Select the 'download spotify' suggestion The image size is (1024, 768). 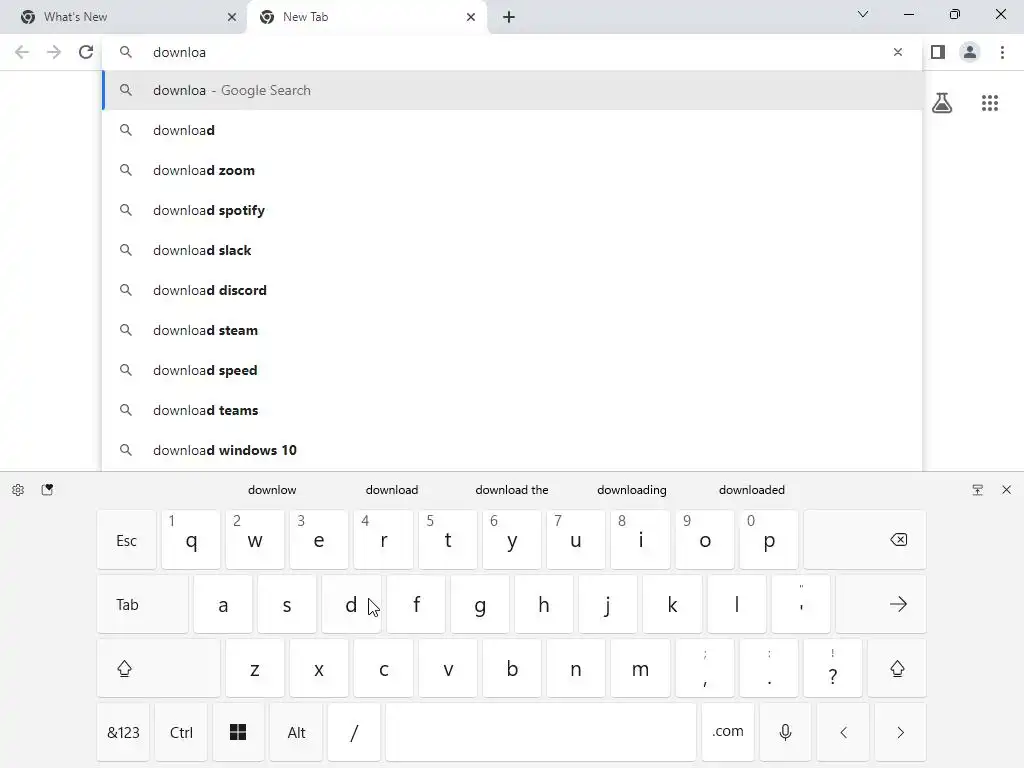[x=512, y=210]
